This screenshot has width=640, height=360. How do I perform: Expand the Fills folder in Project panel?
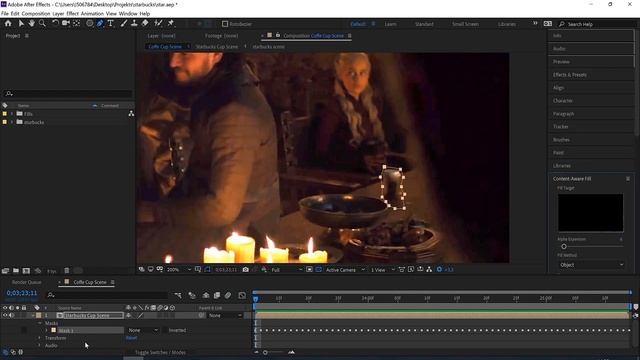12,113
